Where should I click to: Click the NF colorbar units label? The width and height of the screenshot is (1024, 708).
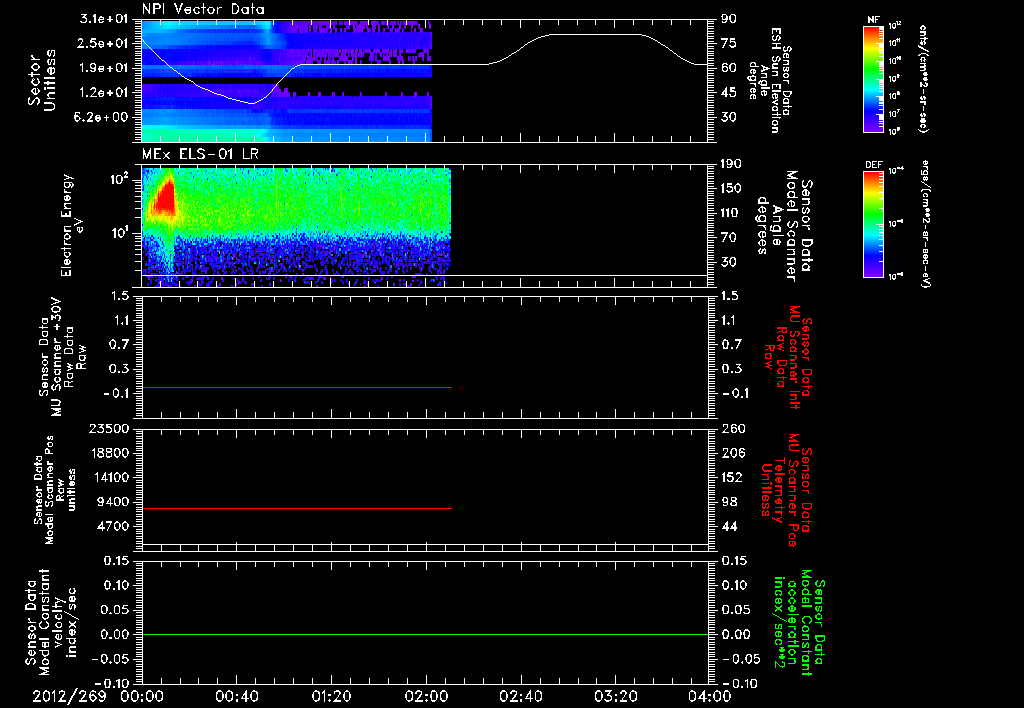coord(923,78)
